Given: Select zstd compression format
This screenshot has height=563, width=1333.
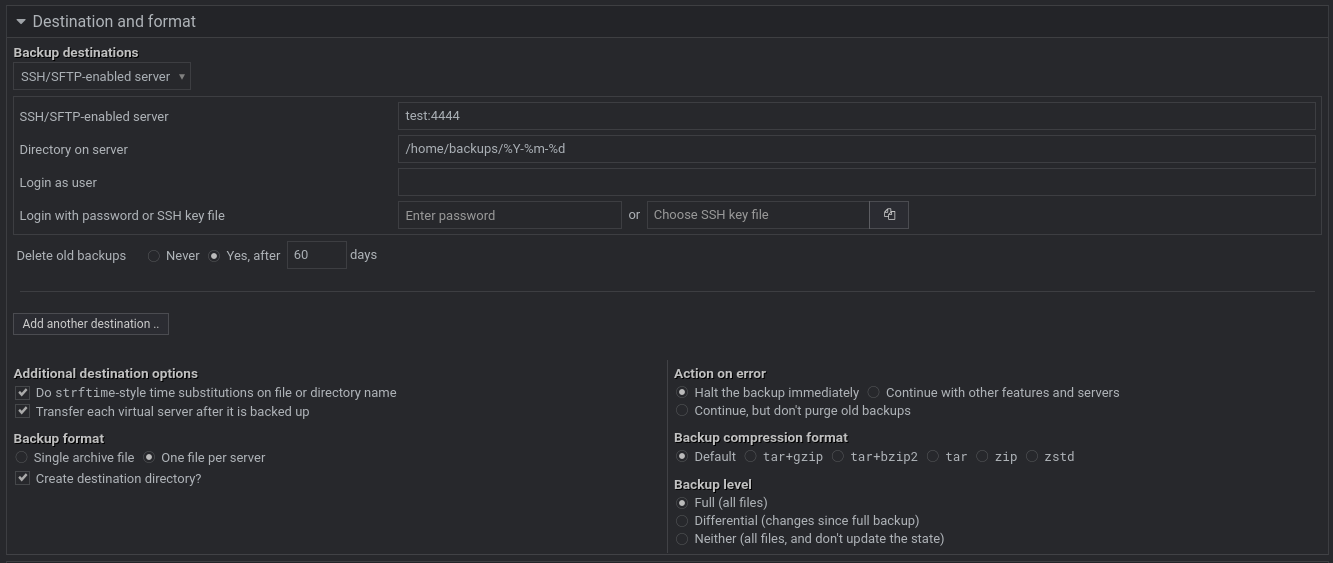Looking at the screenshot, I should [1032, 457].
